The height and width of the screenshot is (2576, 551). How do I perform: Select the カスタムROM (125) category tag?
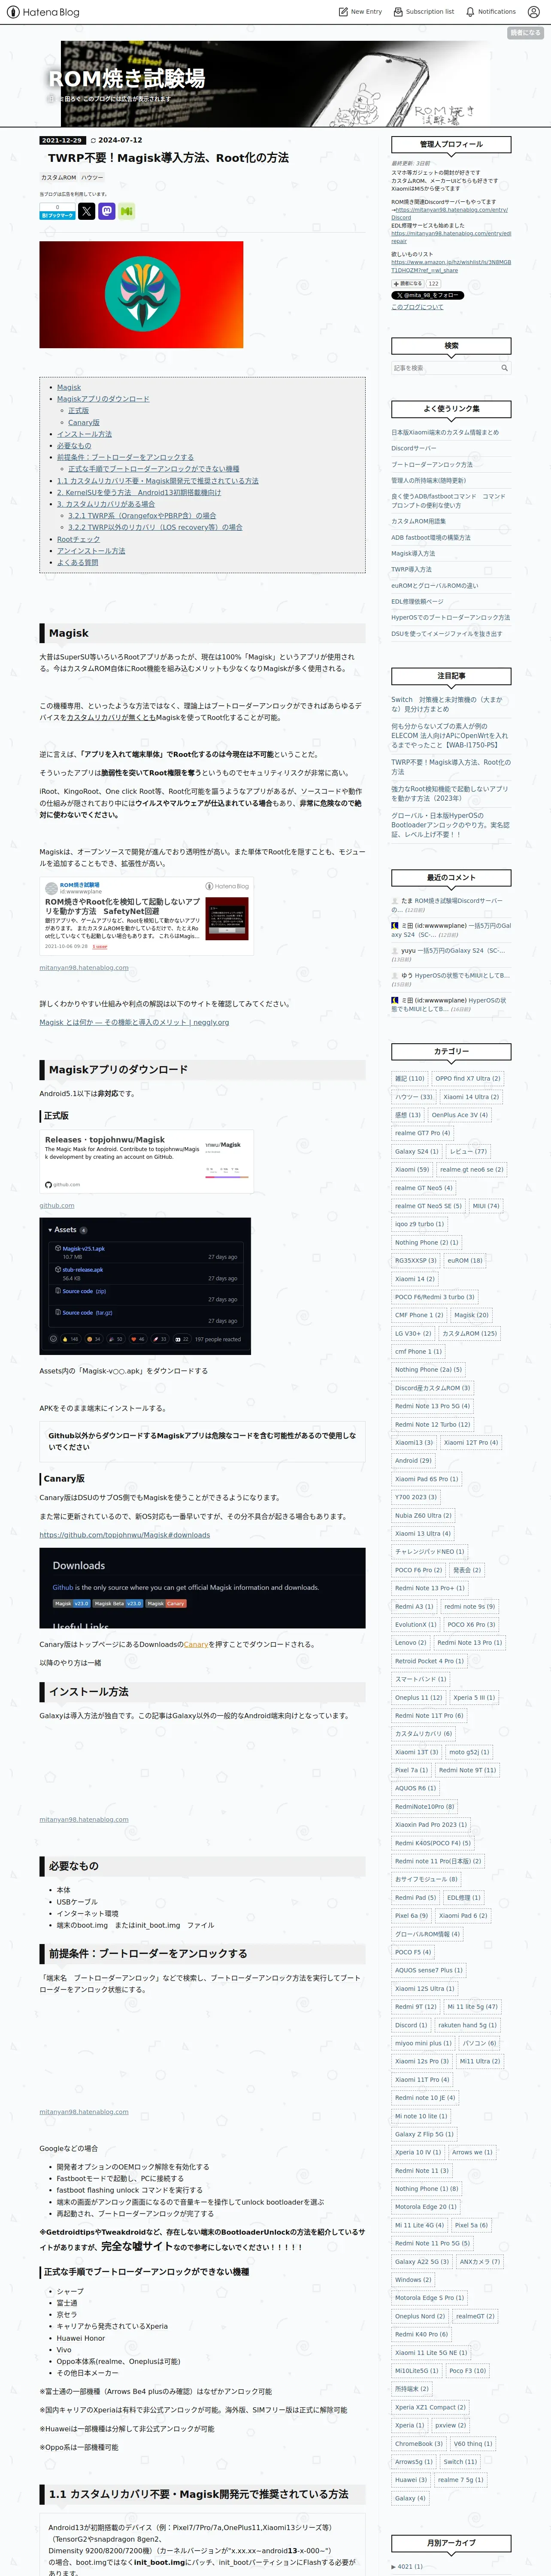(469, 1333)
